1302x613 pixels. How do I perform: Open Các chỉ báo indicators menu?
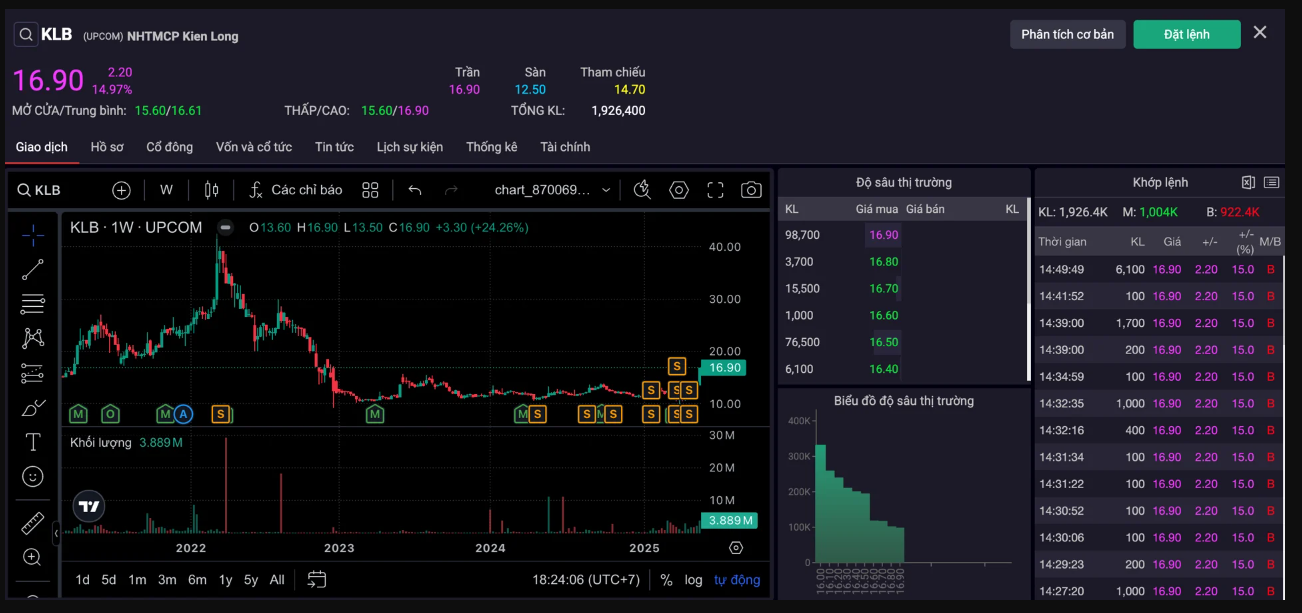pos(295,190)
